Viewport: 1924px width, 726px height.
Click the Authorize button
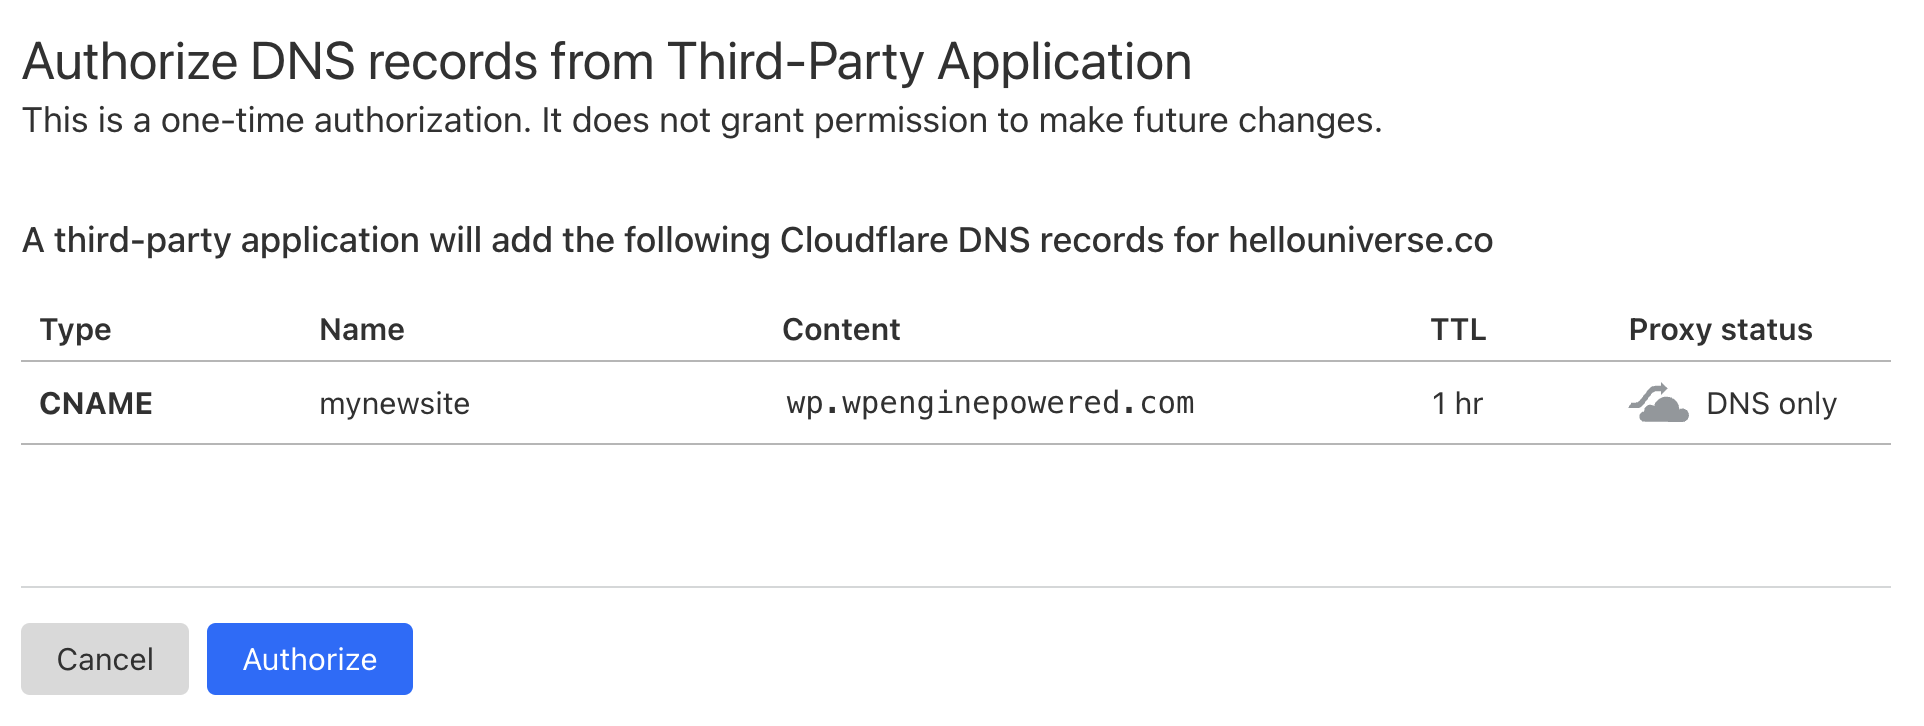pyautogui.click(x=309, y=658)
